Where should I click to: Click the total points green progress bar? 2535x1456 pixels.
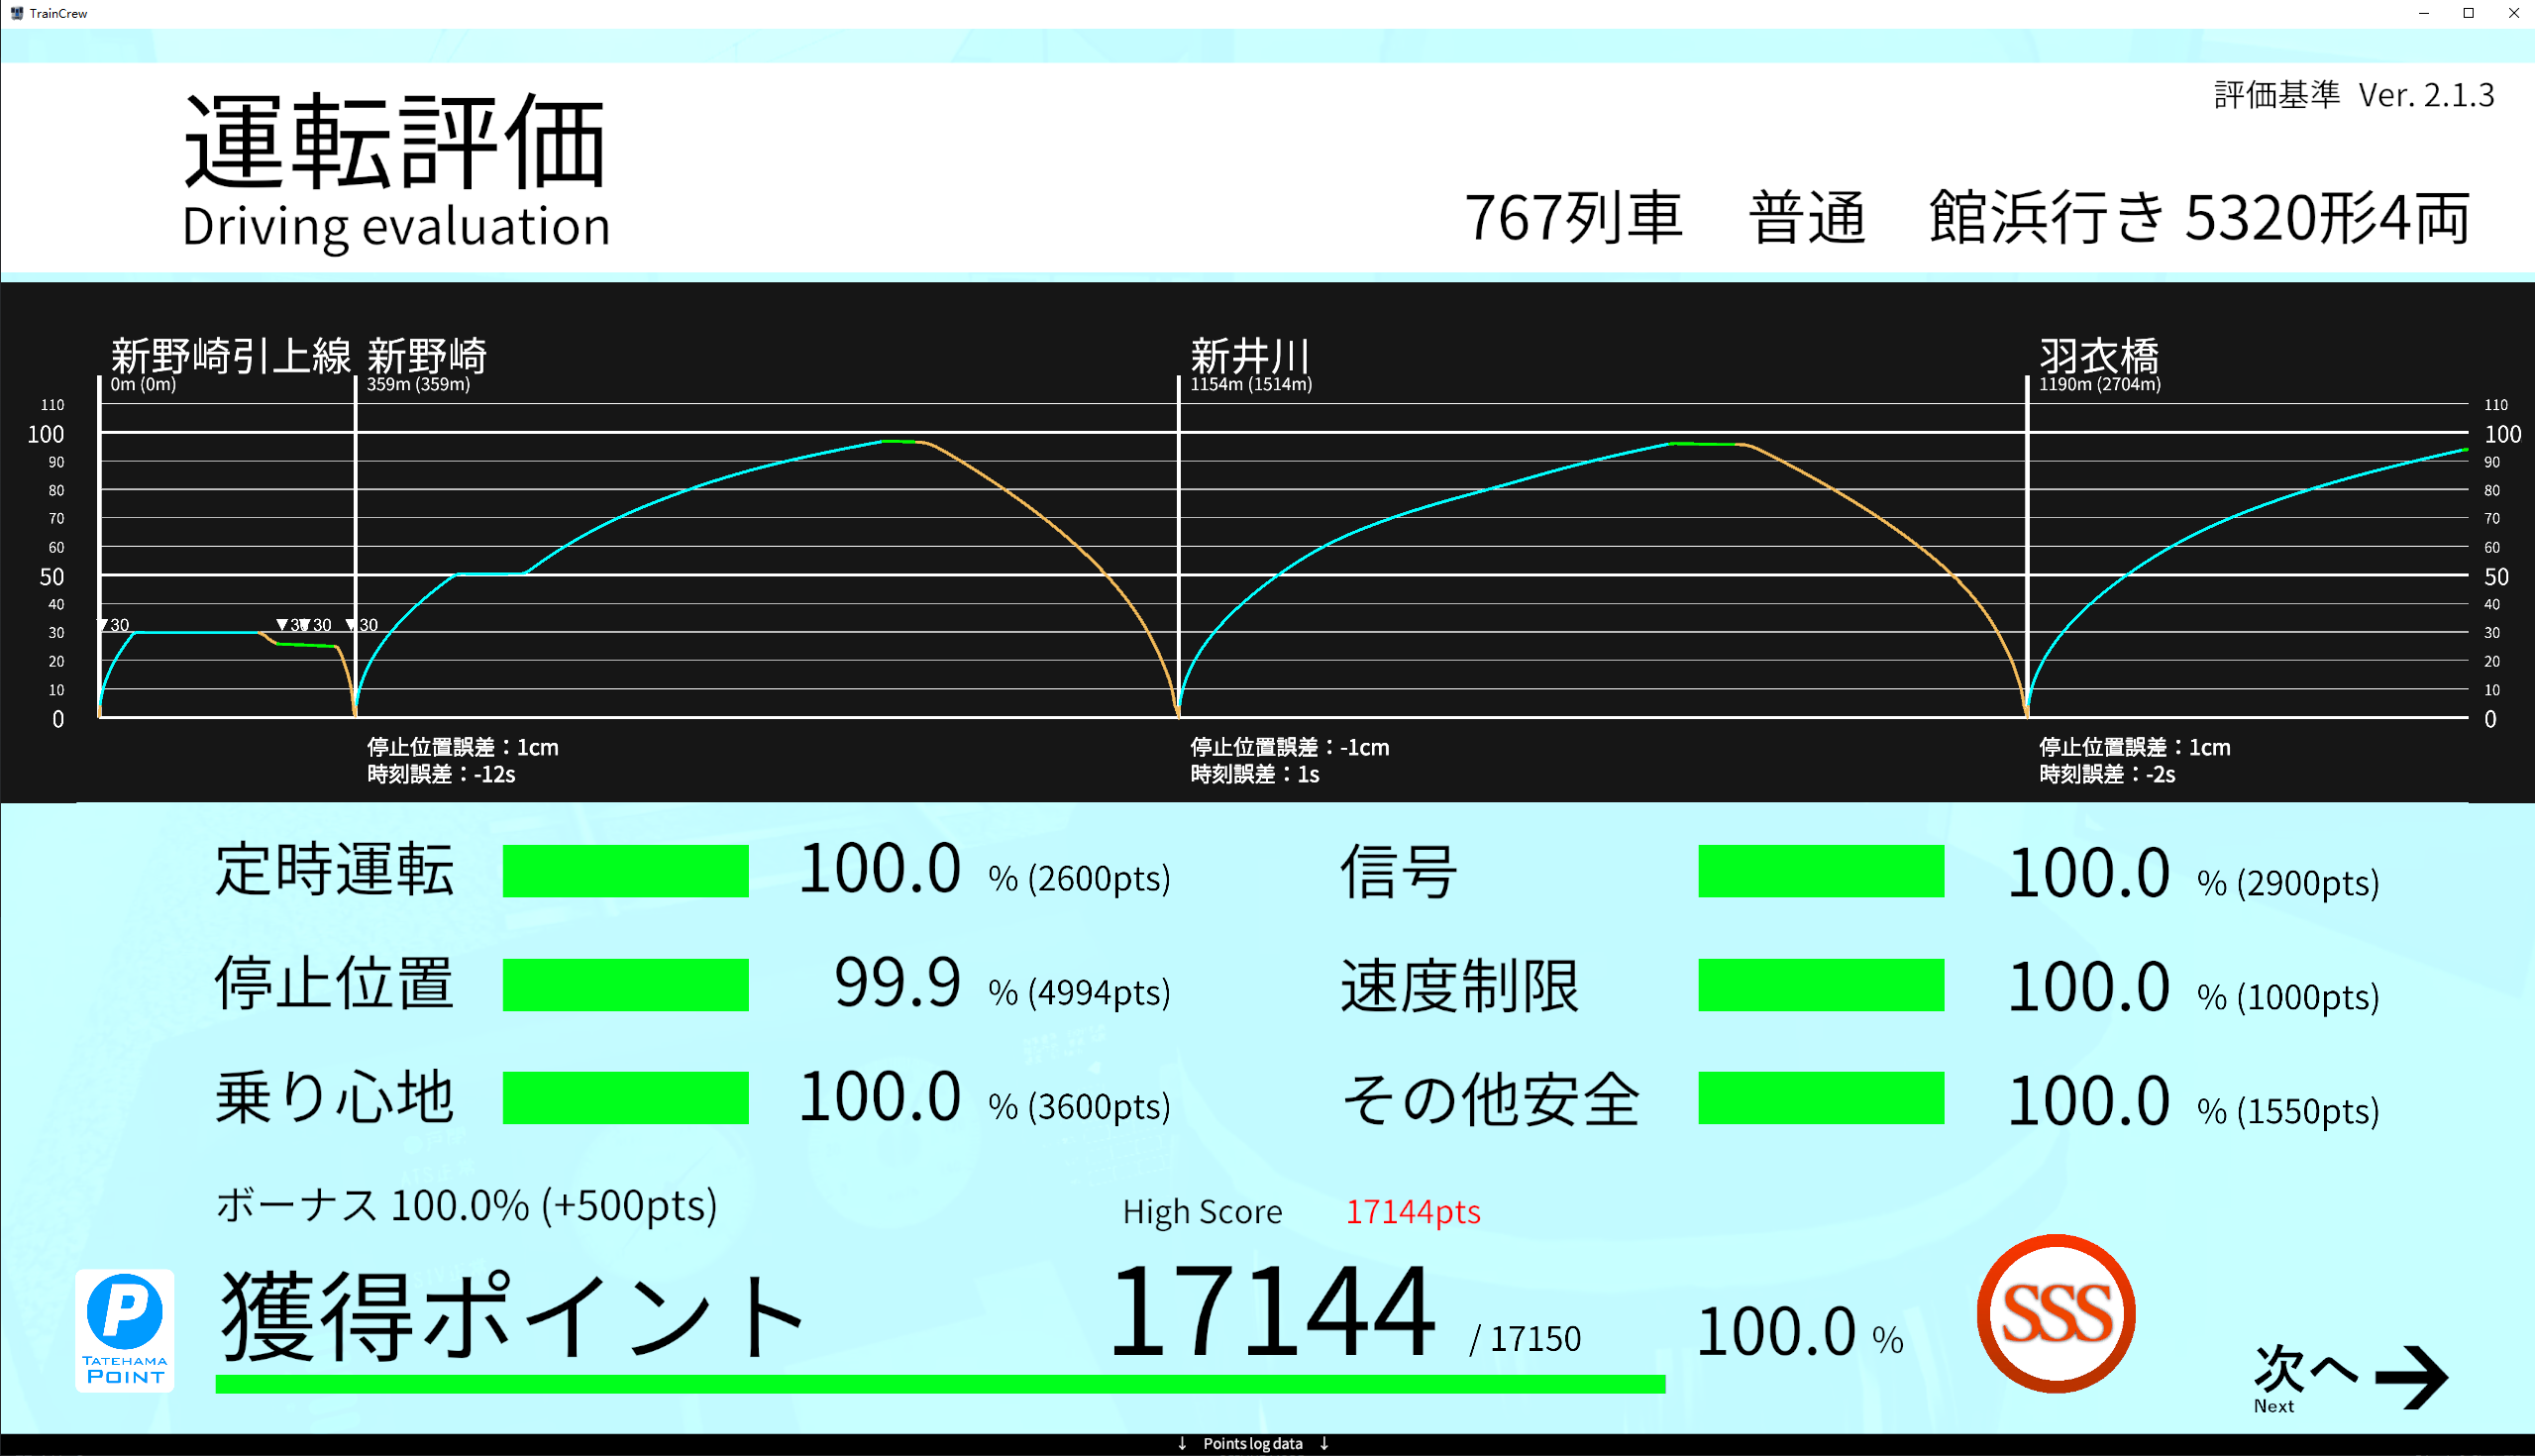pyautogui.click(x=940, y=1384)
